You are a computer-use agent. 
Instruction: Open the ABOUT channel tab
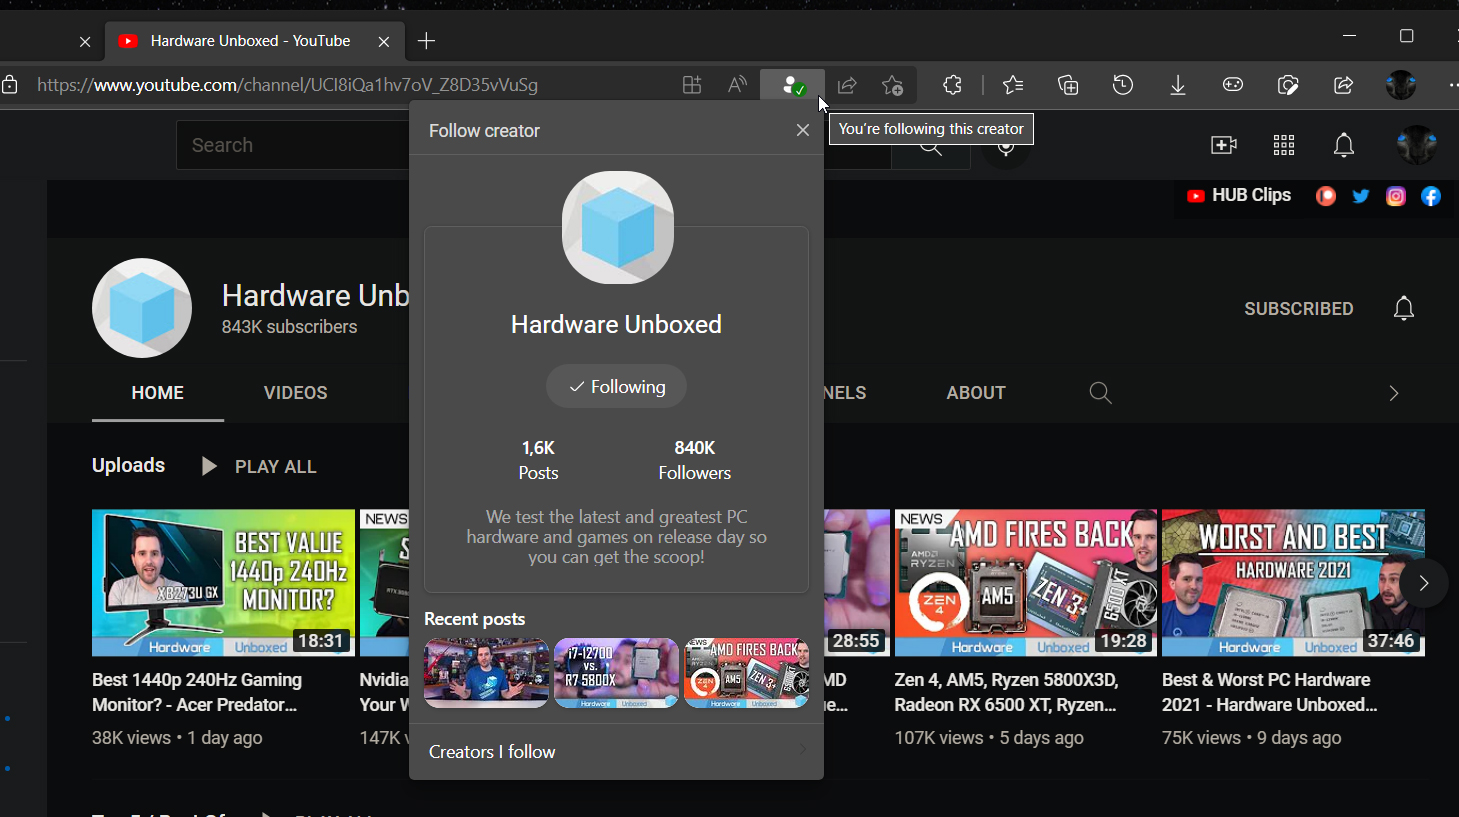click(x=975, y=393)
